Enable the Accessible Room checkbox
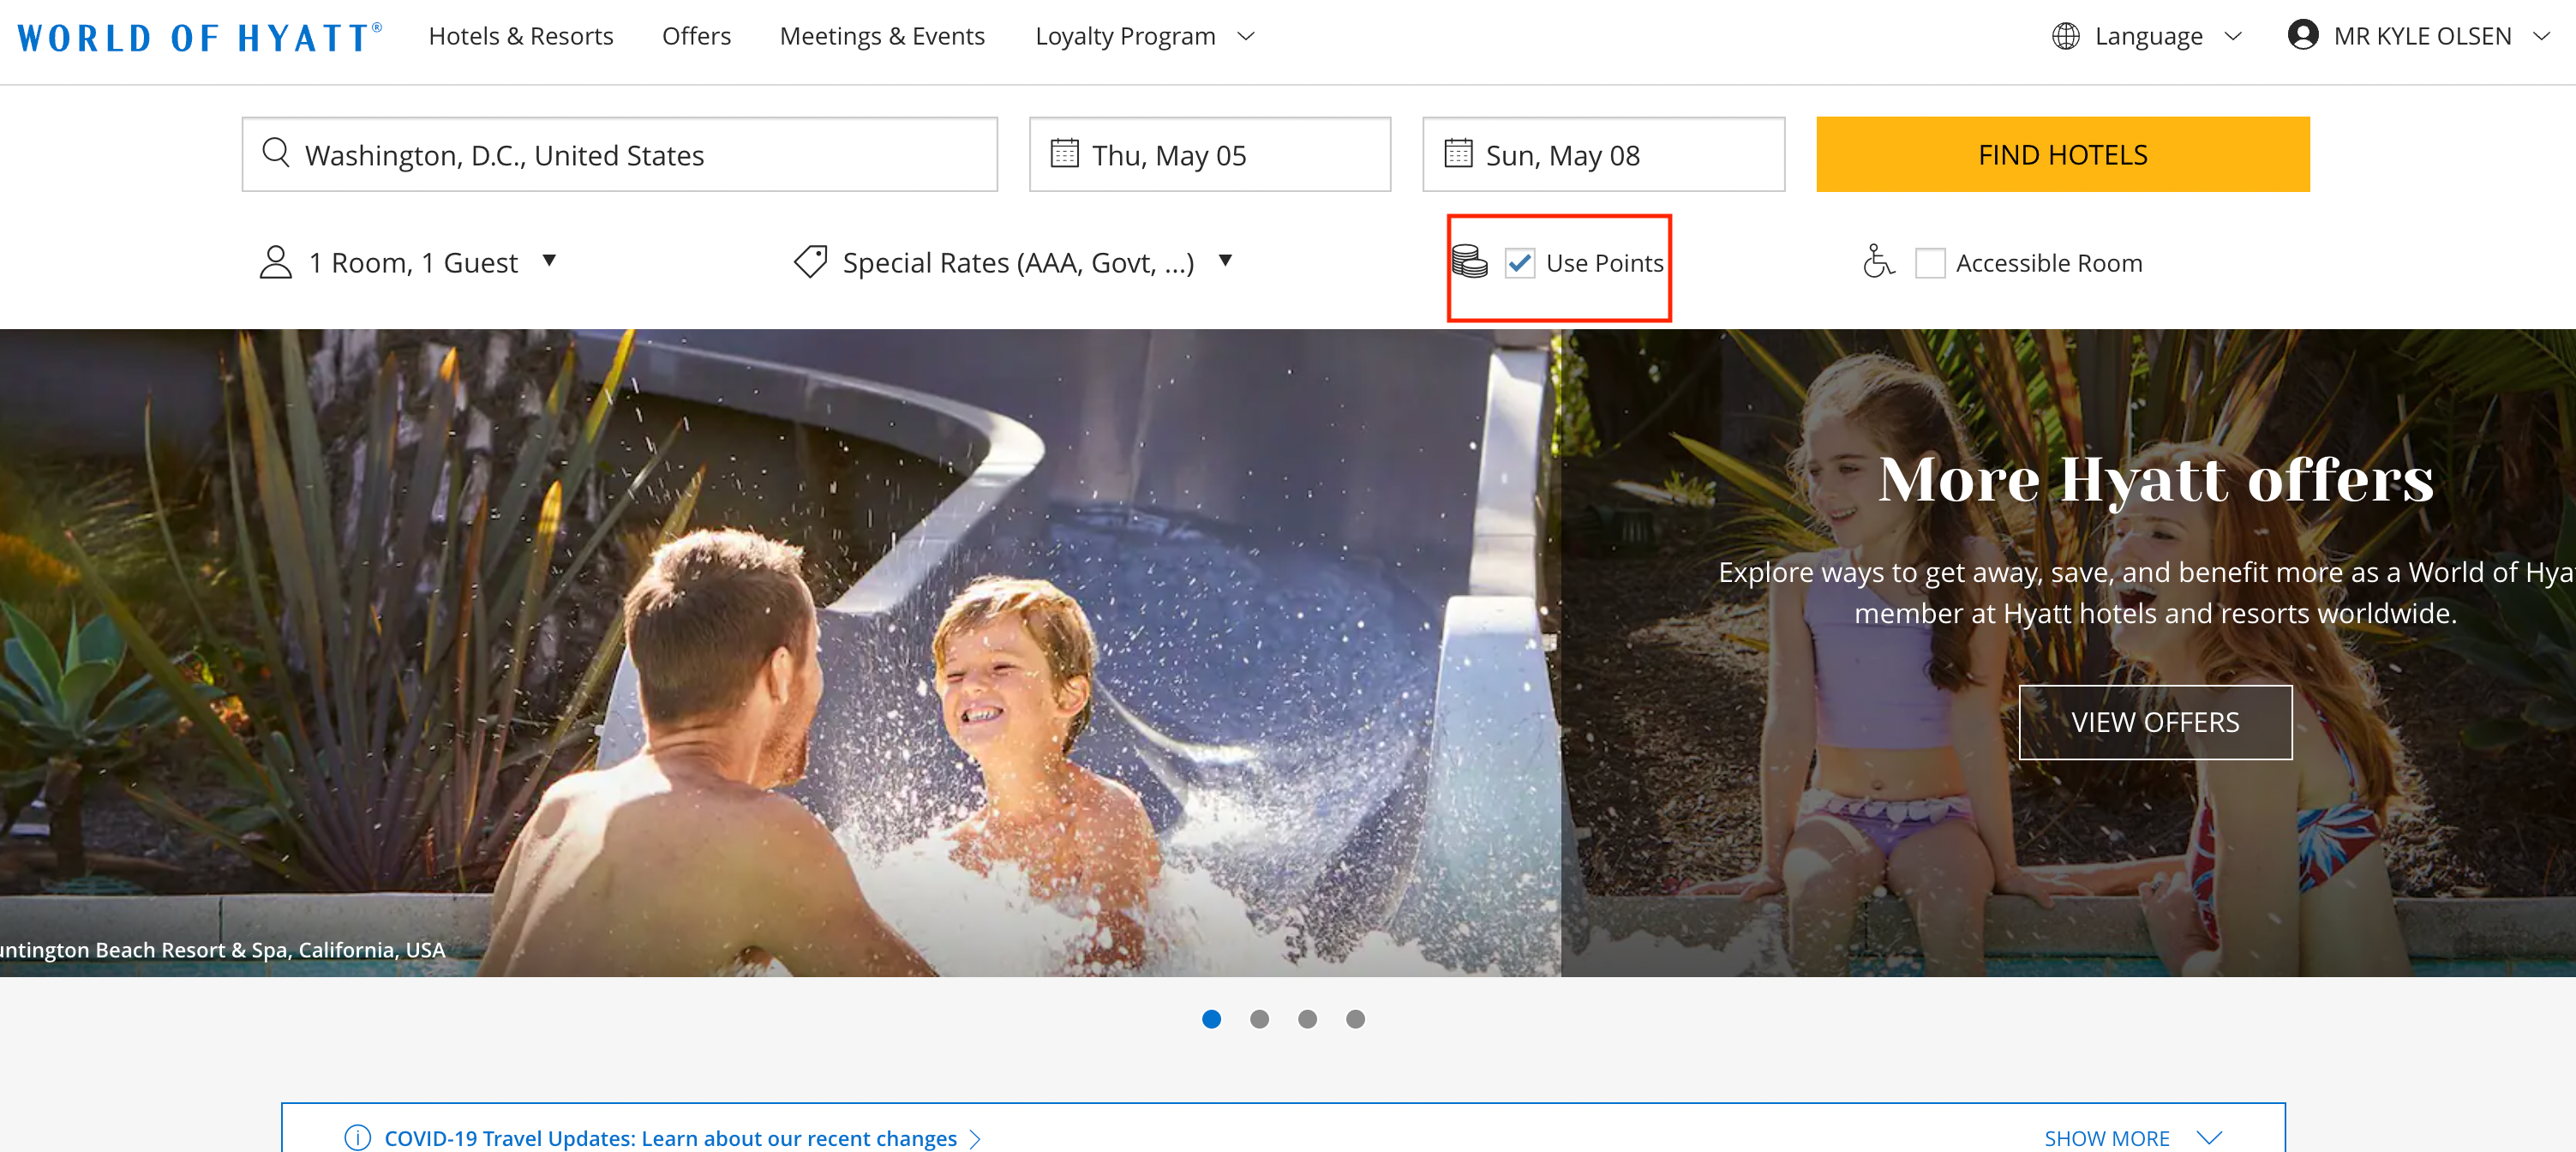The image size is (2576, 1152). 1929,263
